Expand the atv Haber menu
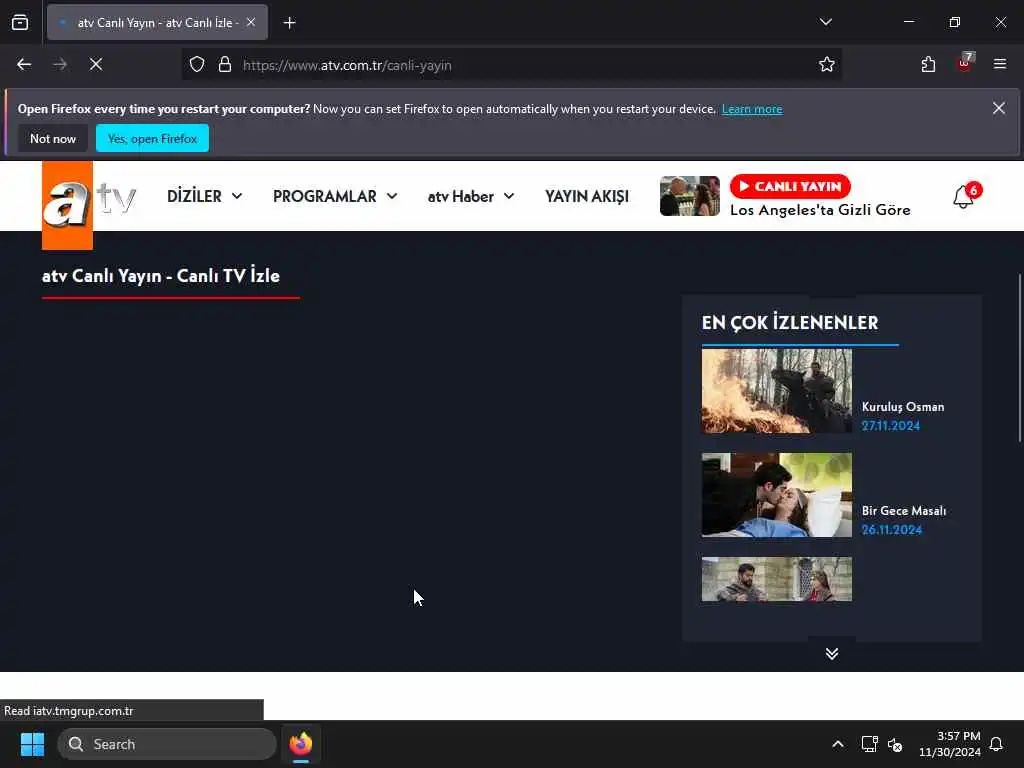This screenshot has width=1024, height=768. tap(470, 196)
